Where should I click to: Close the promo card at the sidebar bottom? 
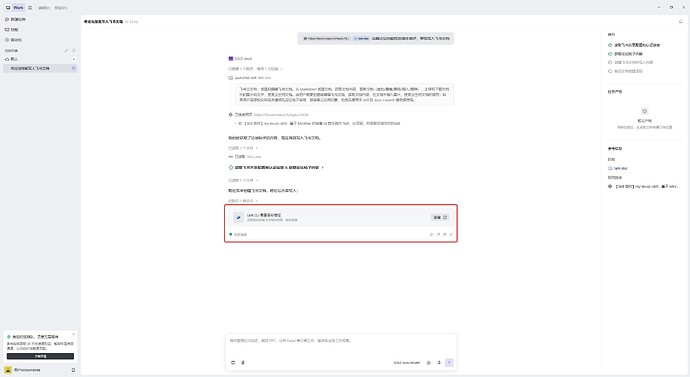(73, 335)
